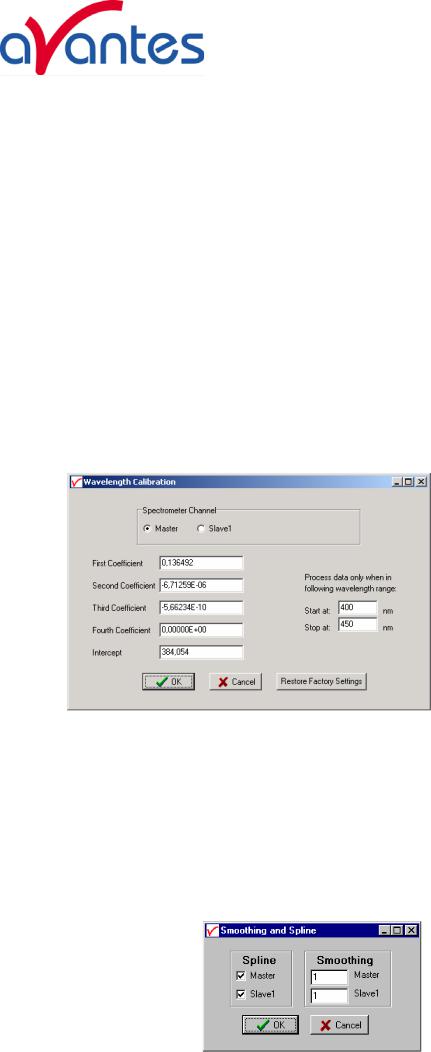Click the 'Stop at' wavelength field
The image size is (431, 1052).
click(x=359, y=625)
